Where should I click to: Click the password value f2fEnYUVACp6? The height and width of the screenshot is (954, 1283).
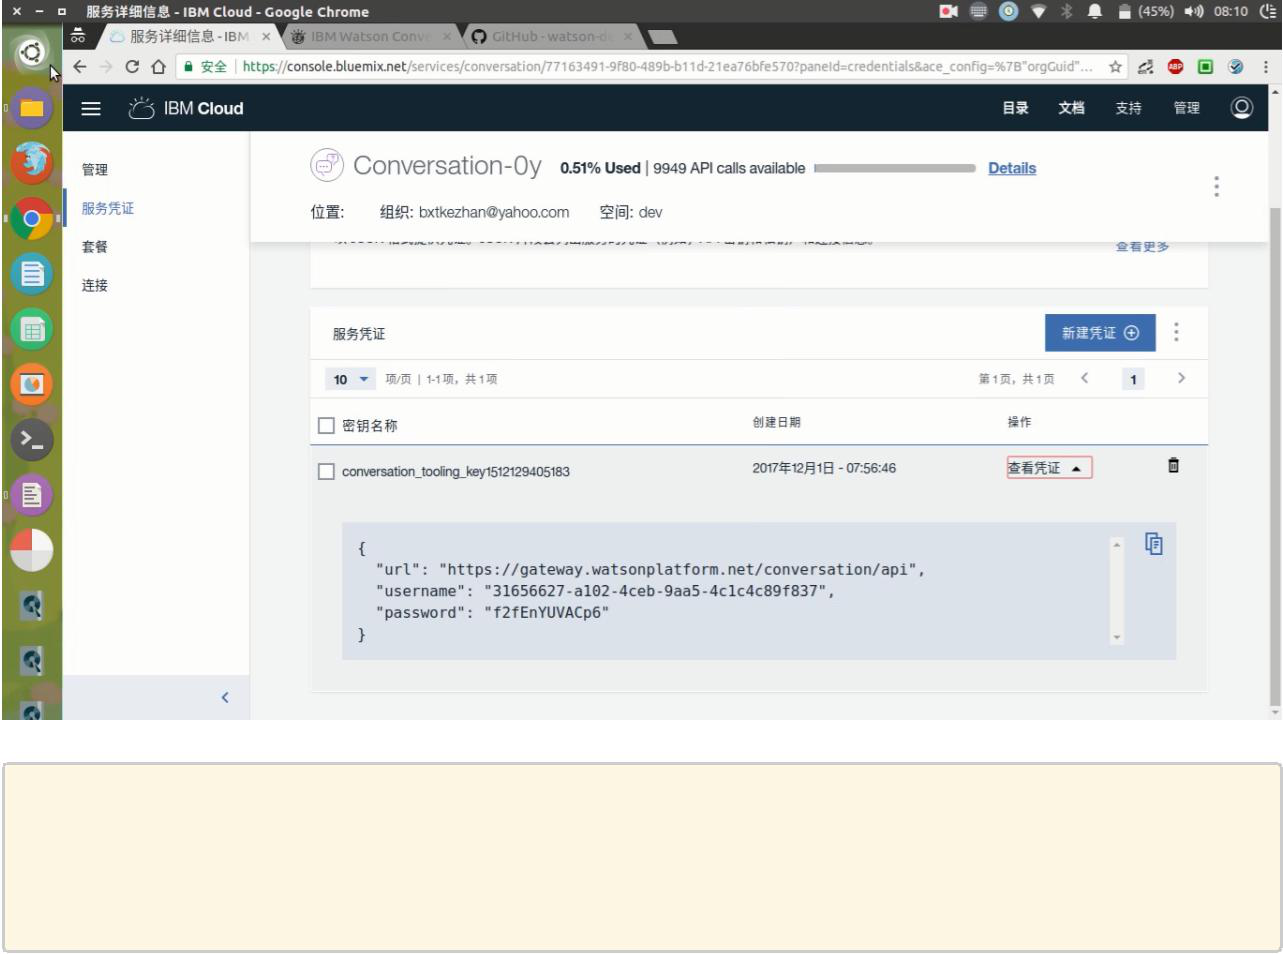[547, 612]
